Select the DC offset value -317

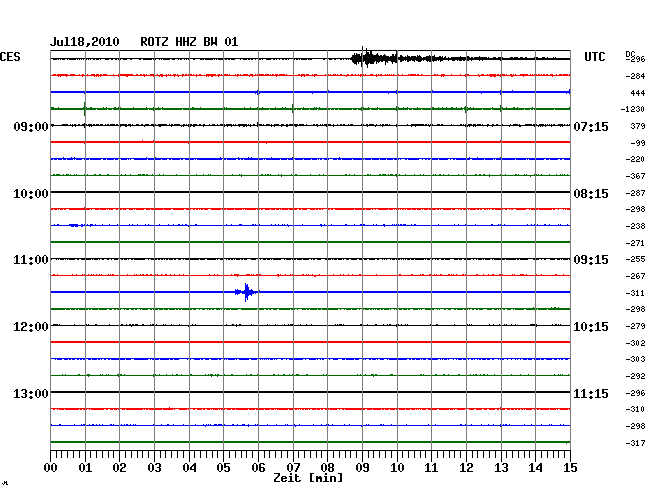635,443
